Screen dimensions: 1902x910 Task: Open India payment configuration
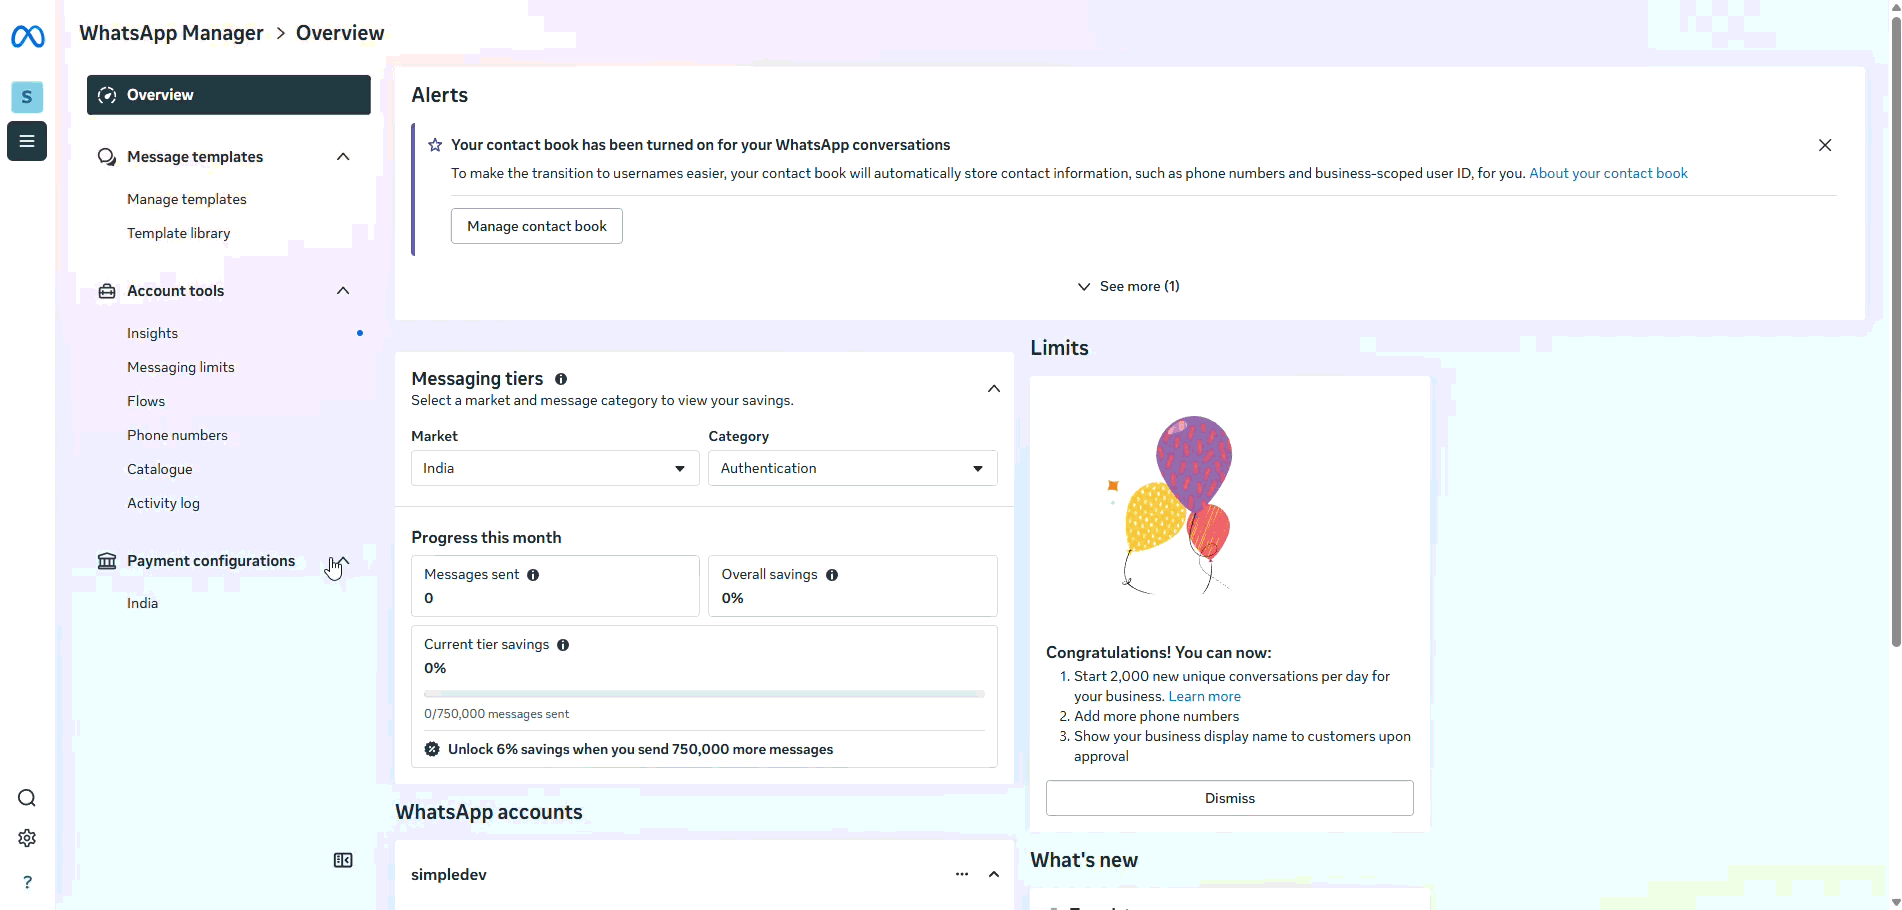click(x=143, y=603)
